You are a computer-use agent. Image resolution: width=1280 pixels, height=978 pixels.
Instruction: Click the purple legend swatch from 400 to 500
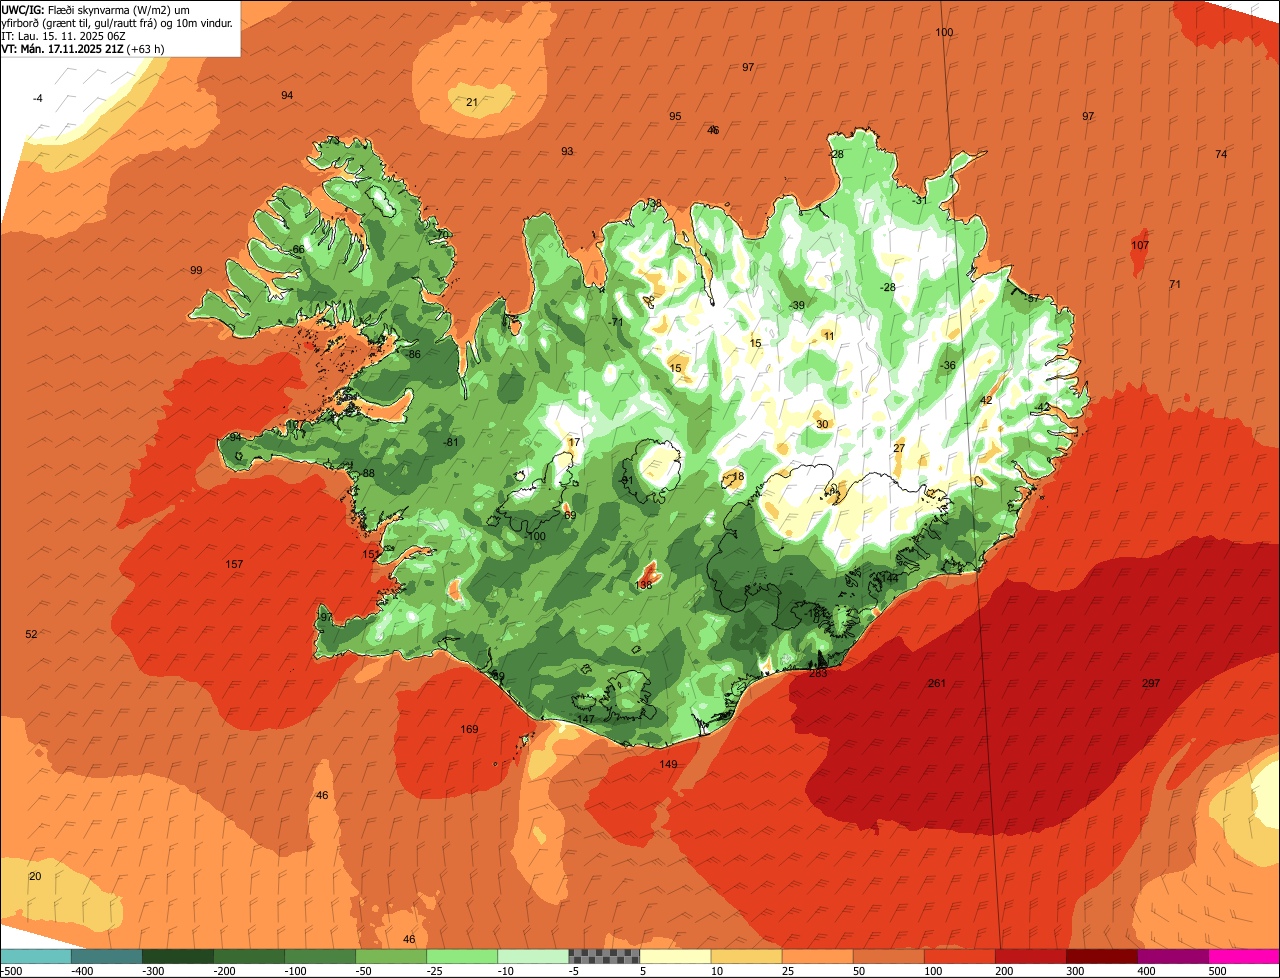click(x=1173, y=956)
